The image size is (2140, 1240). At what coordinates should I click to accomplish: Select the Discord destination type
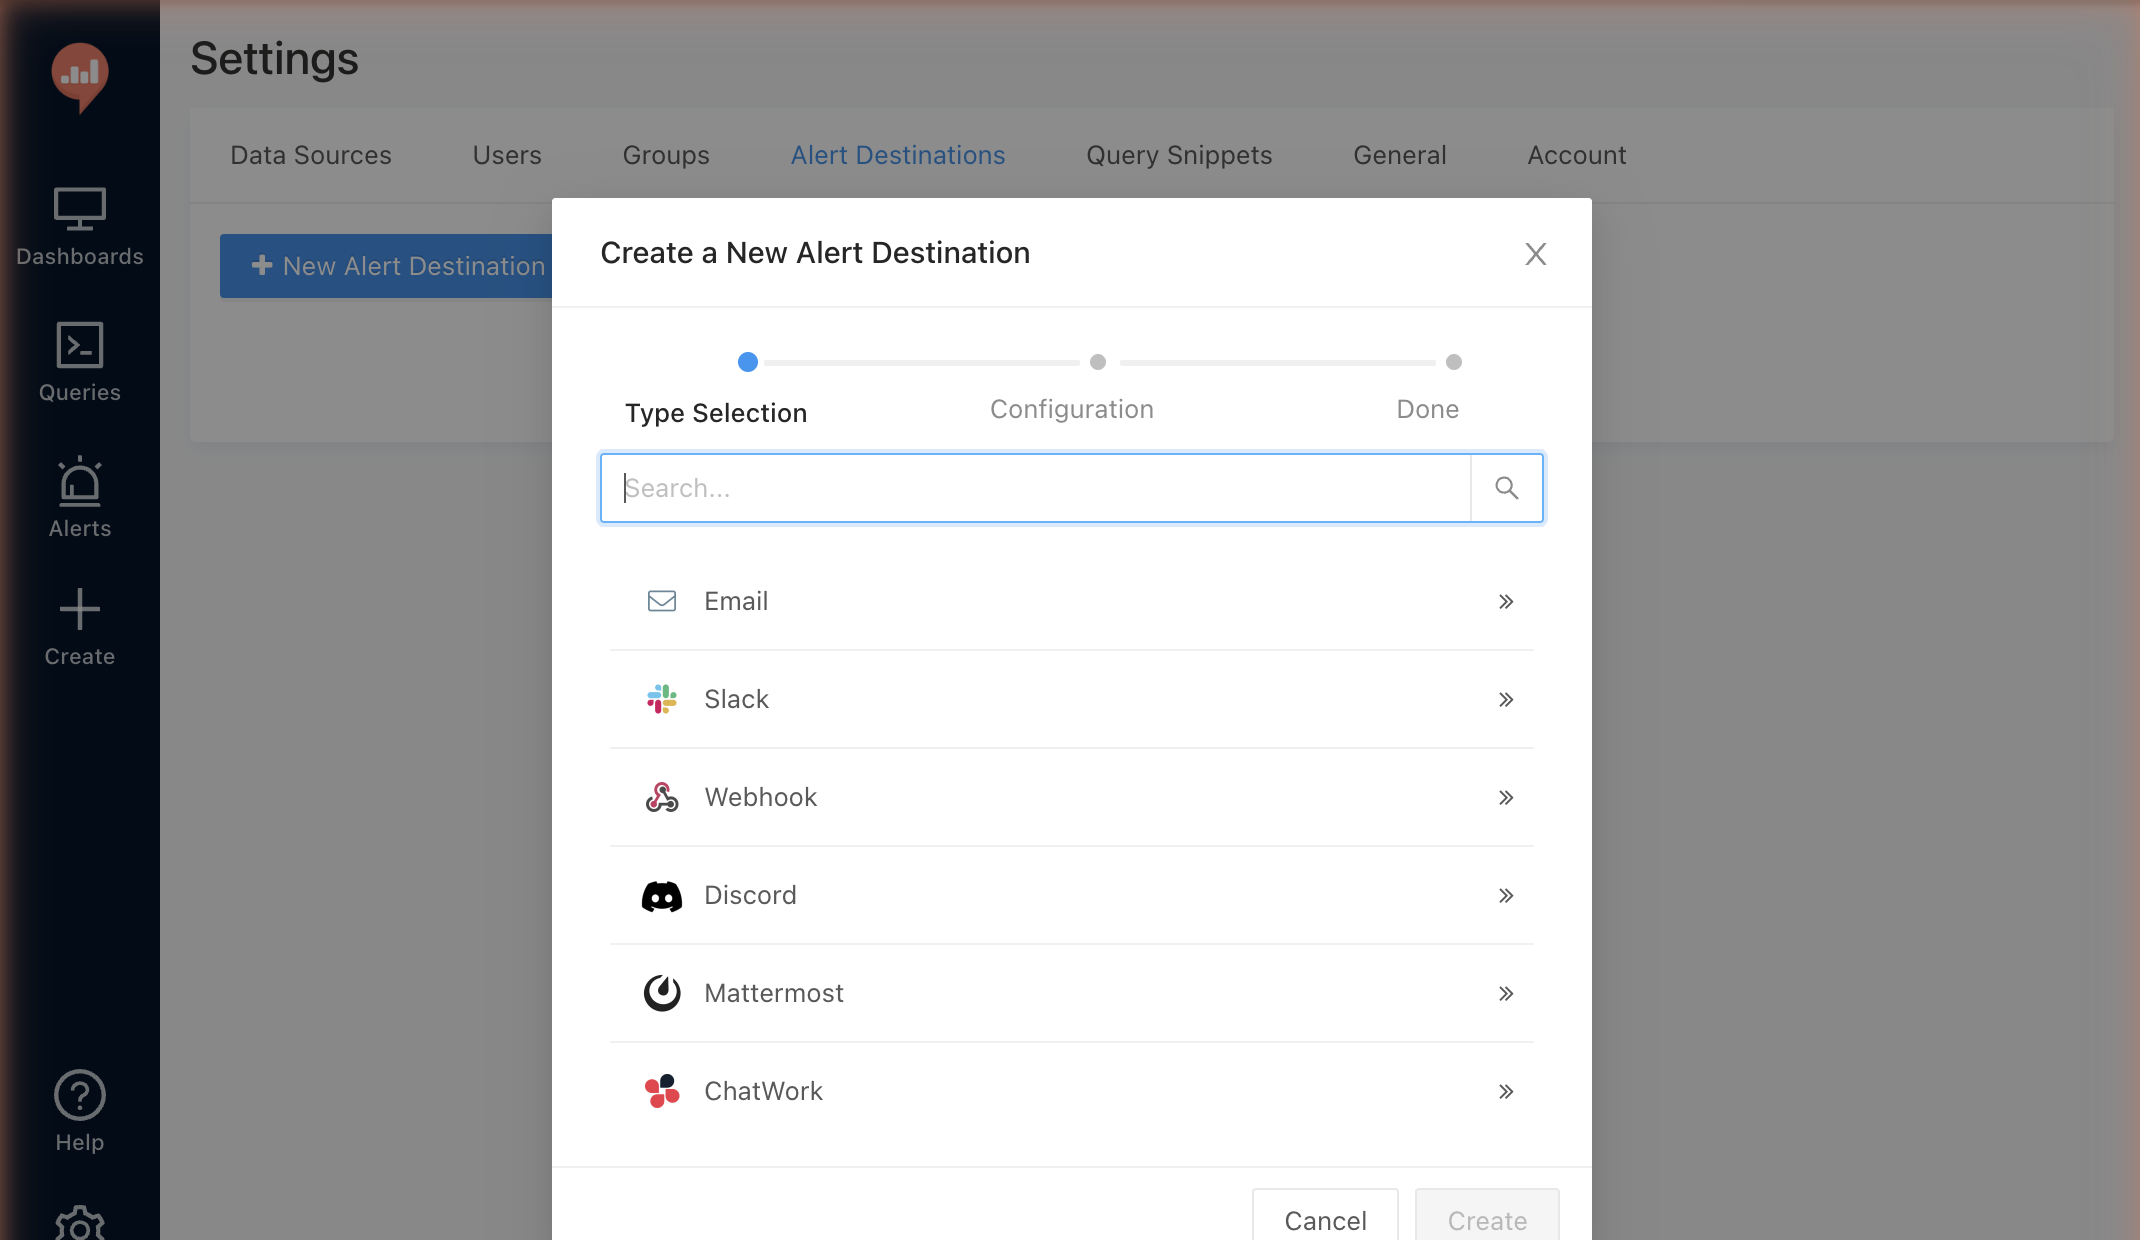pyautogui.click(x=1072, y=895)
